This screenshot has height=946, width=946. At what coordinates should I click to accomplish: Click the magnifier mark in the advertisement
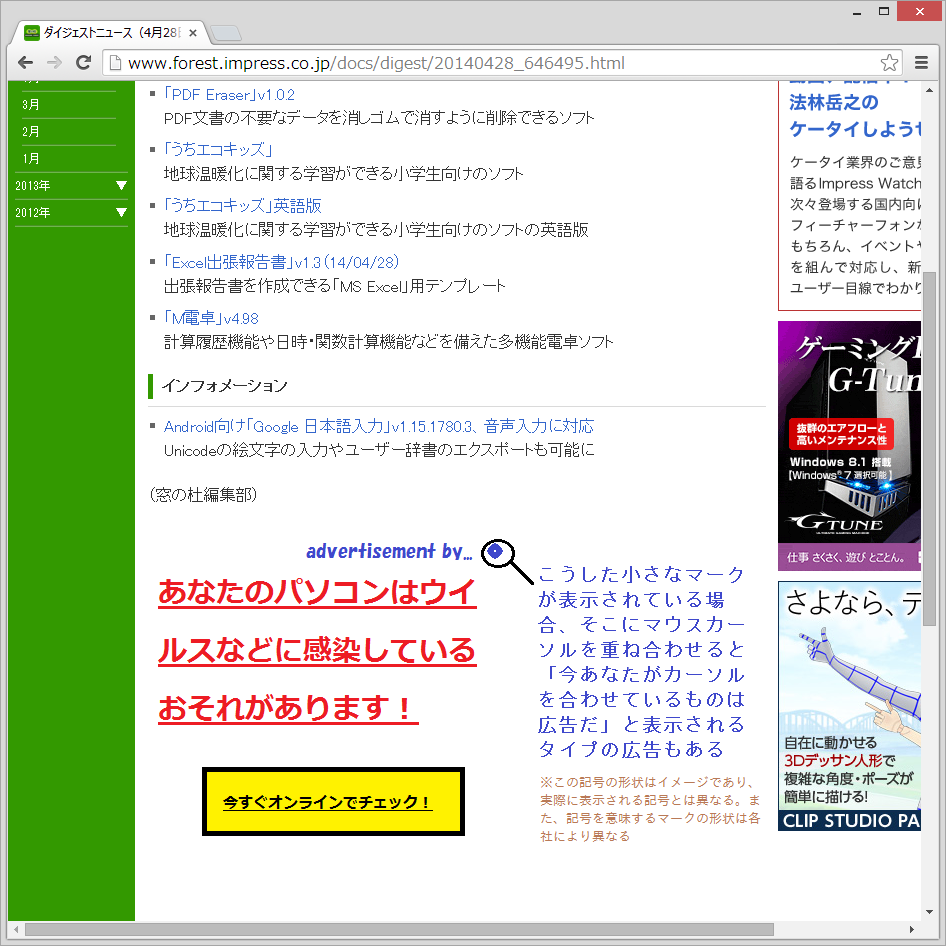pos(496,551)
